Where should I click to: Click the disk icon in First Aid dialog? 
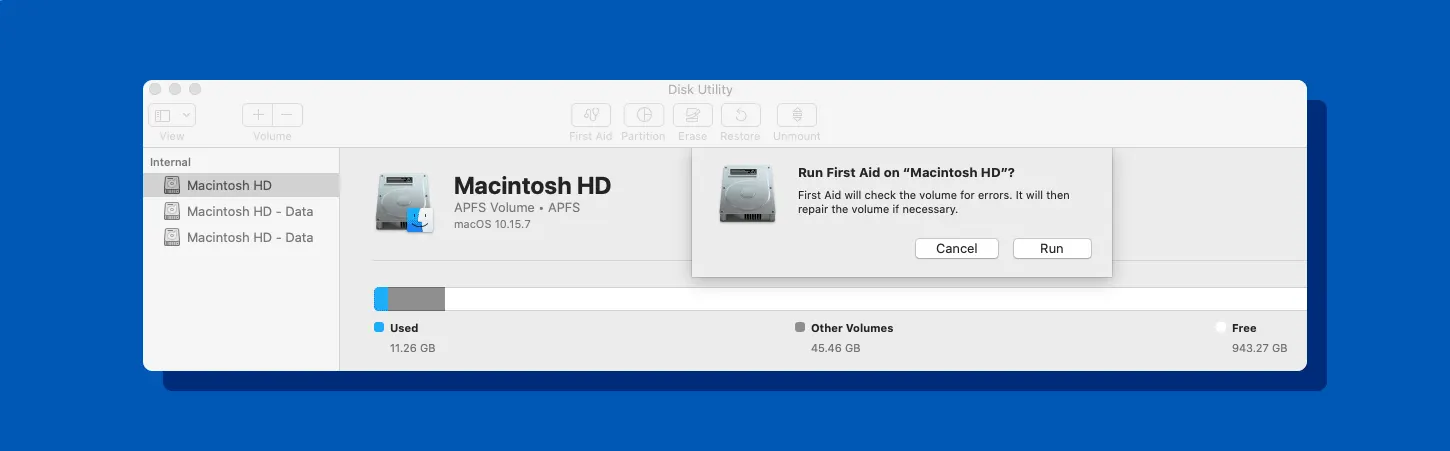747,193
